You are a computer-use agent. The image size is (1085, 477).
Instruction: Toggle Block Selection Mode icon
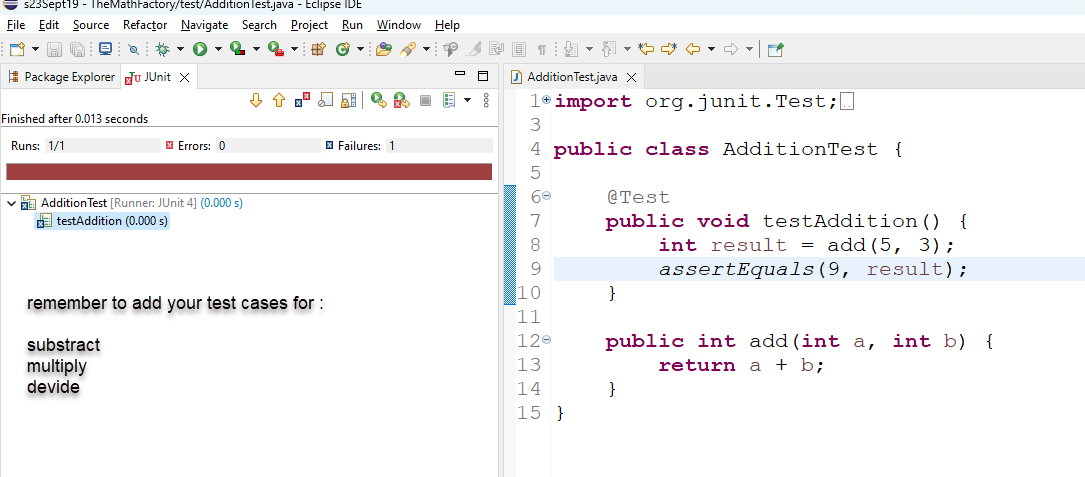[519, 49]
